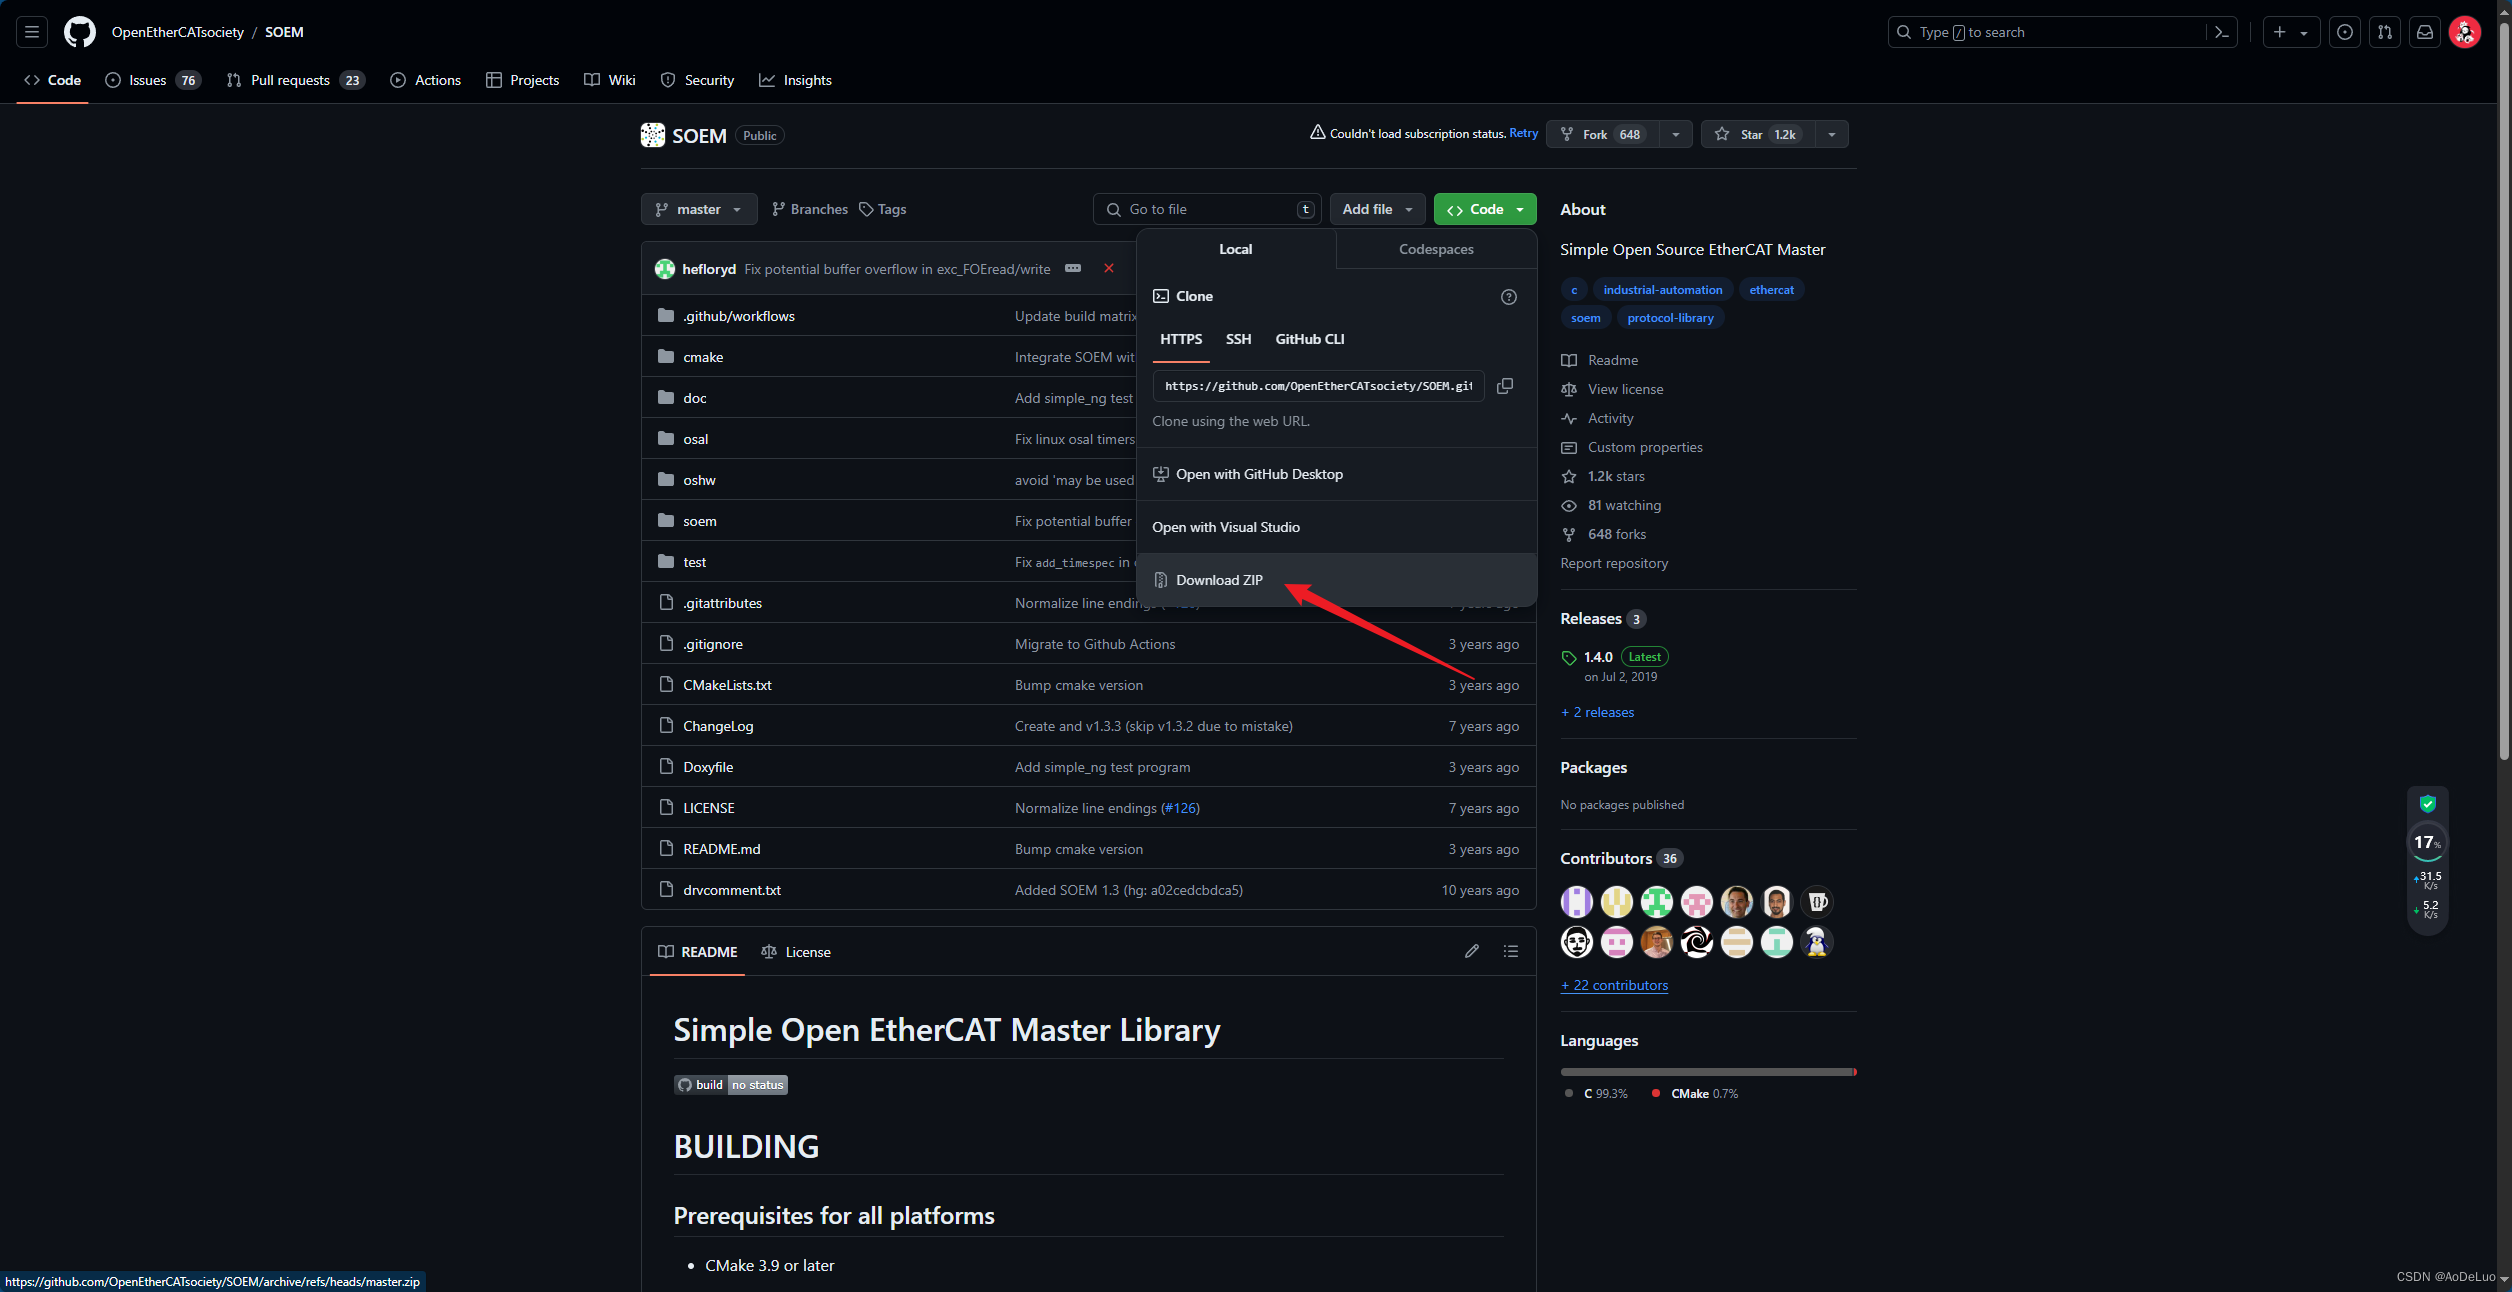
Task: Click the failed status X icon on commit
Action: point(1109,268)
